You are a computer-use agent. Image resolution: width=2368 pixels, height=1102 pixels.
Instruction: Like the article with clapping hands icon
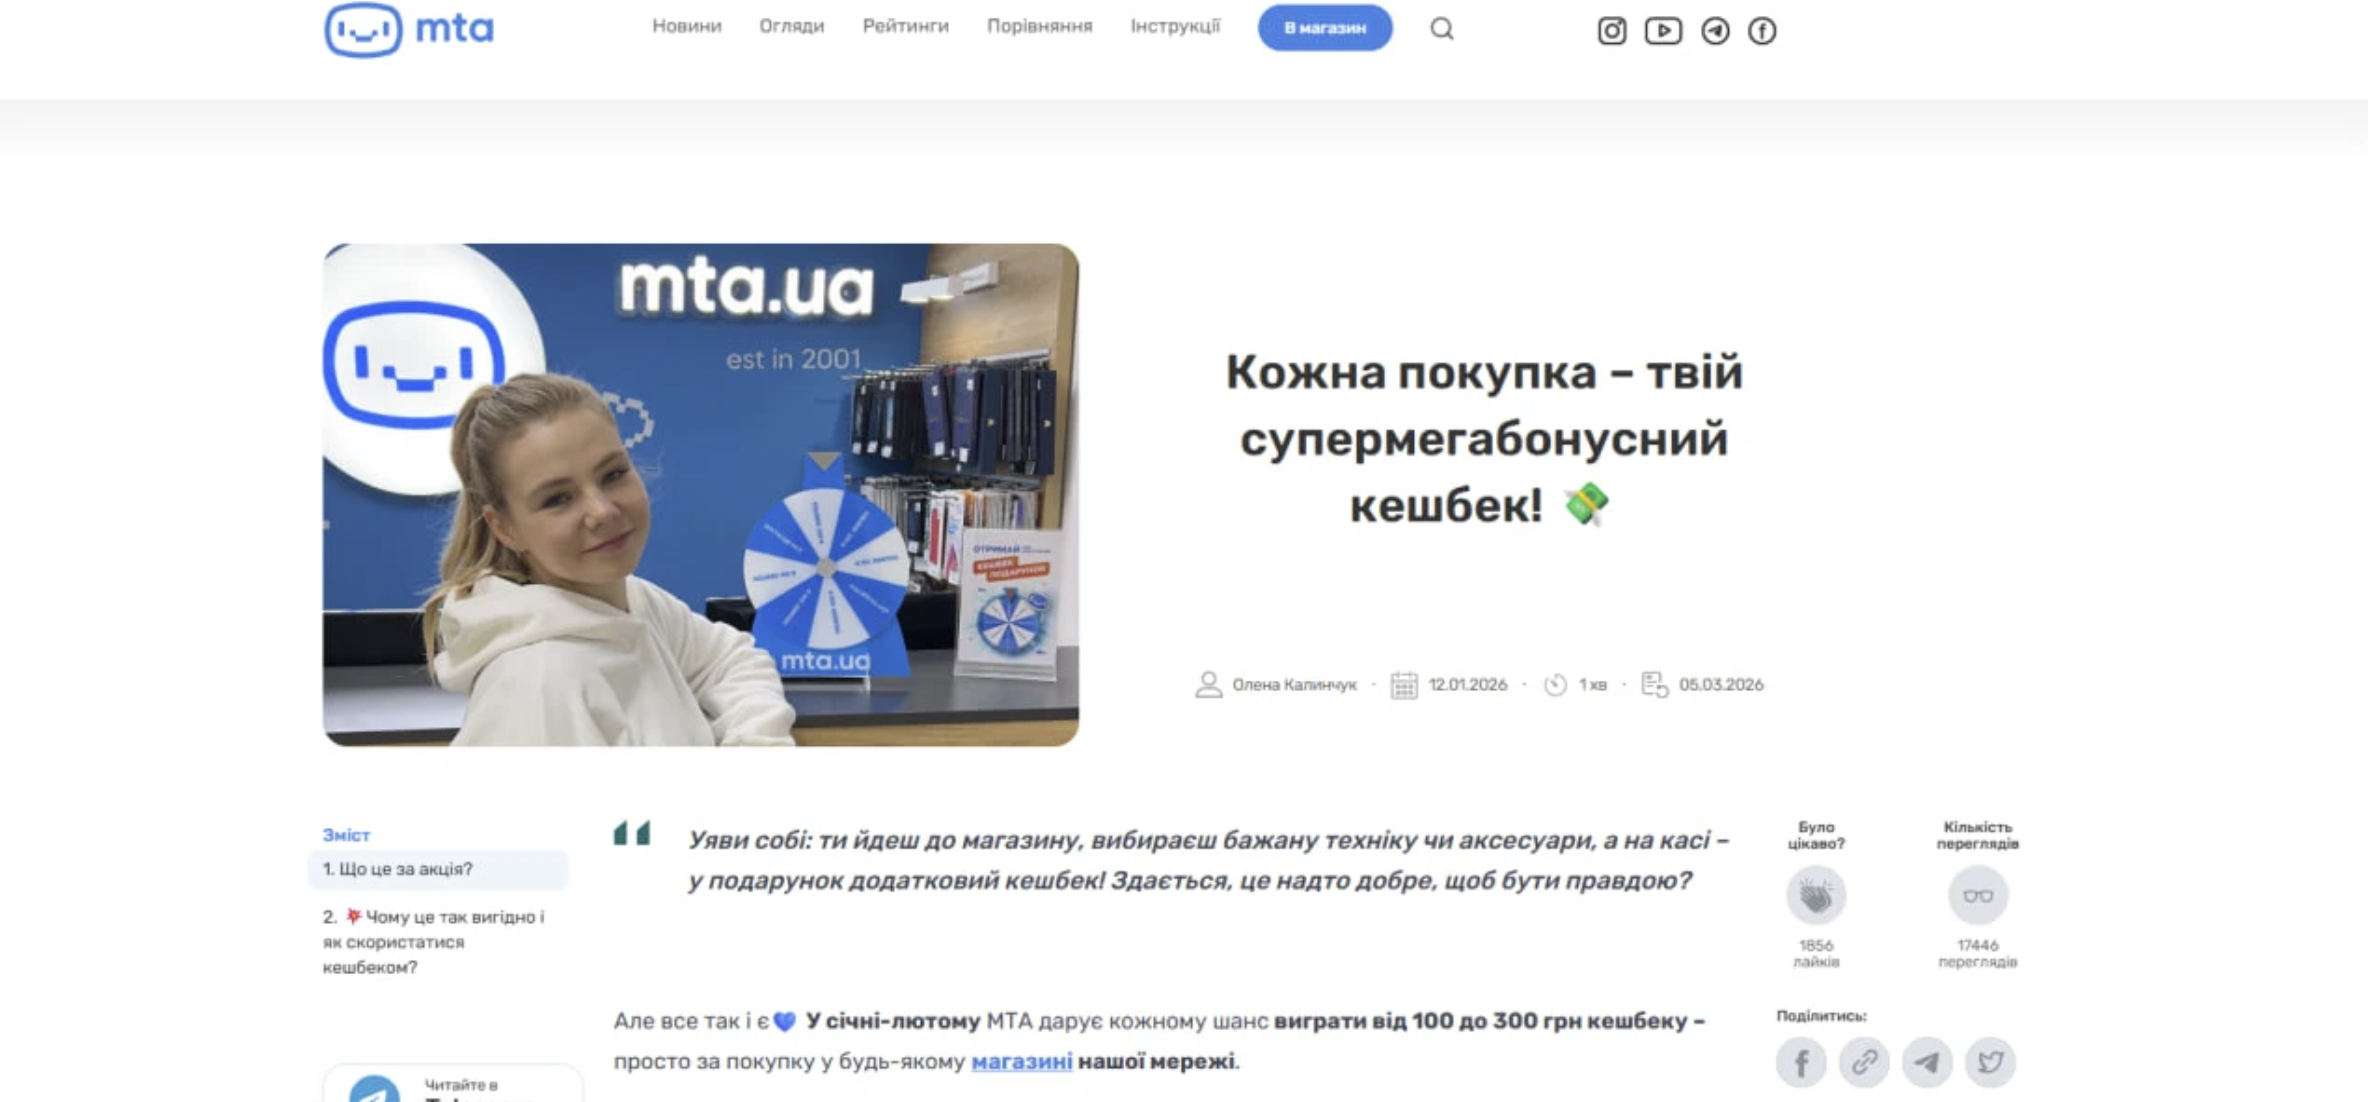coord(1816,895)
